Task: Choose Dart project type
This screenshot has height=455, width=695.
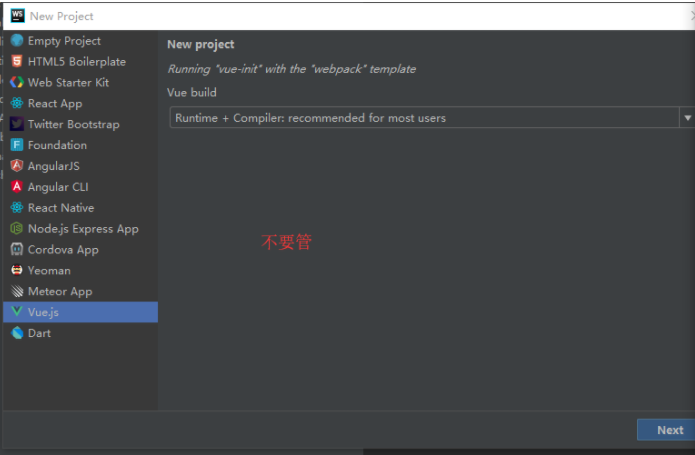Action: click(80, 333)
